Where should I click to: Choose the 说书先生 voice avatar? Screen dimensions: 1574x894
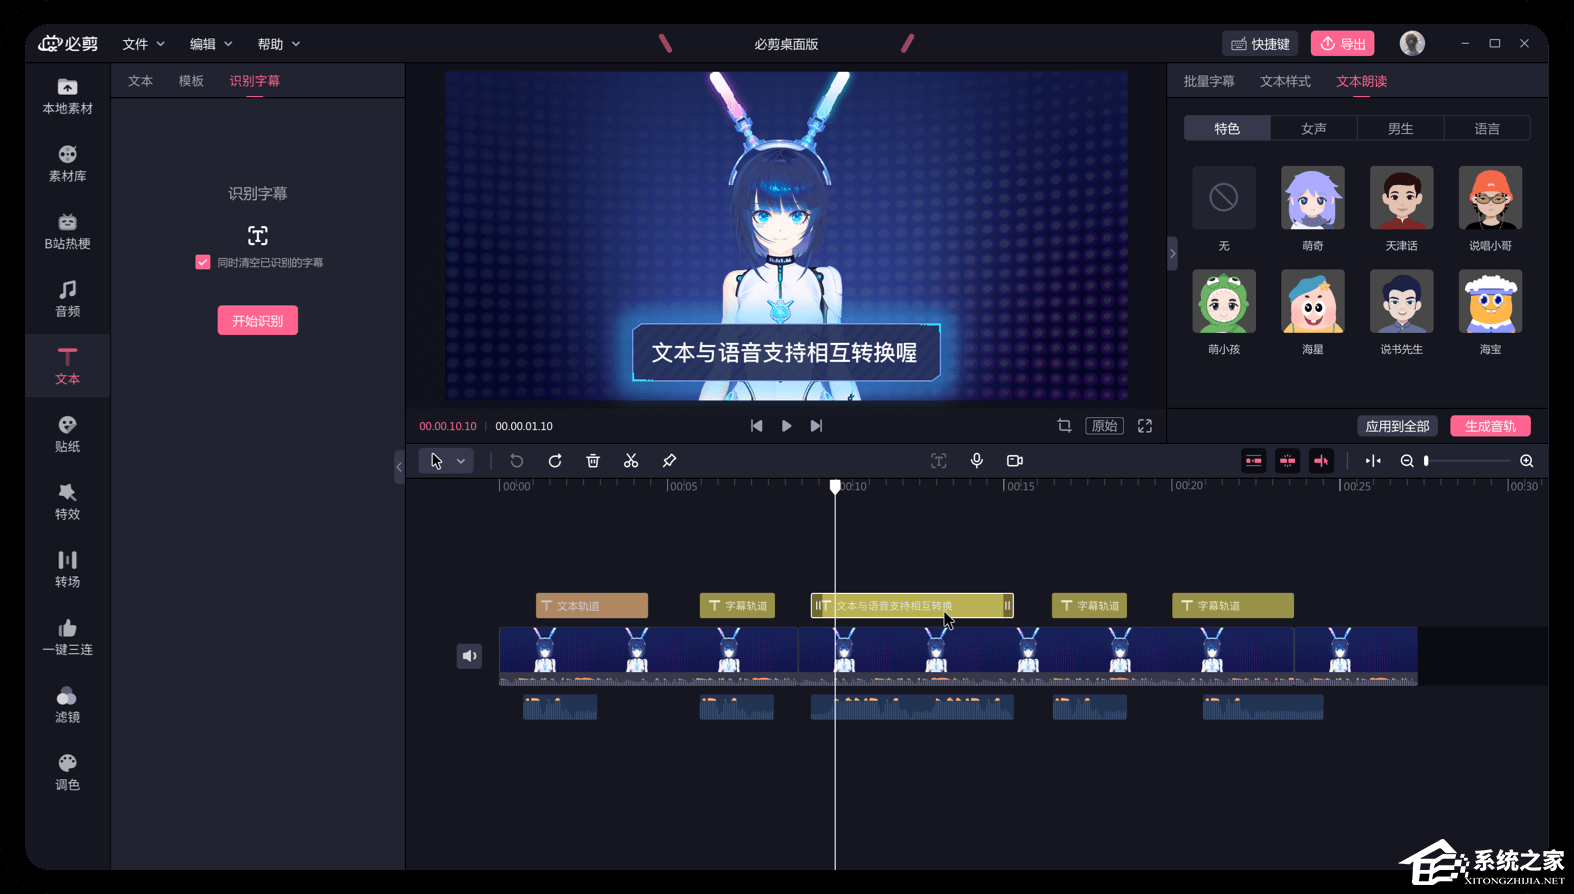point(1401,301)
